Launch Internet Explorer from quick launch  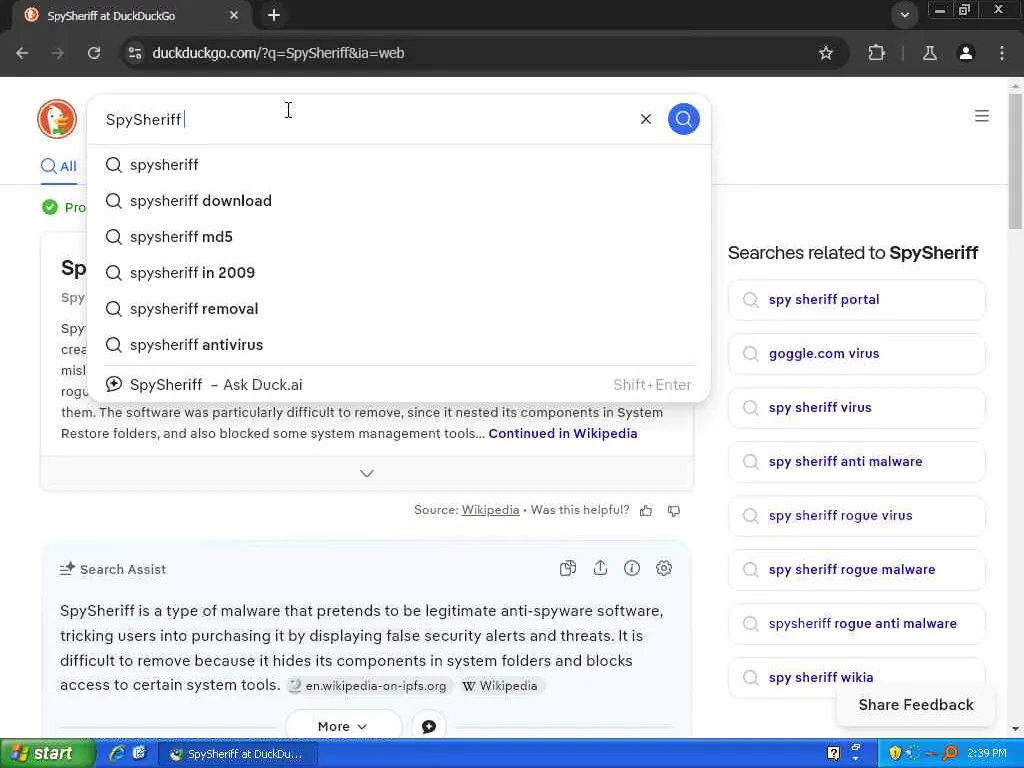[x=116, y=754]
